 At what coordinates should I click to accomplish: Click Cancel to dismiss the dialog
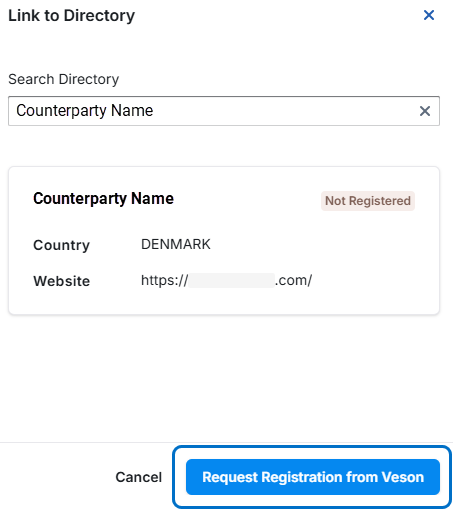pos(139,477)
